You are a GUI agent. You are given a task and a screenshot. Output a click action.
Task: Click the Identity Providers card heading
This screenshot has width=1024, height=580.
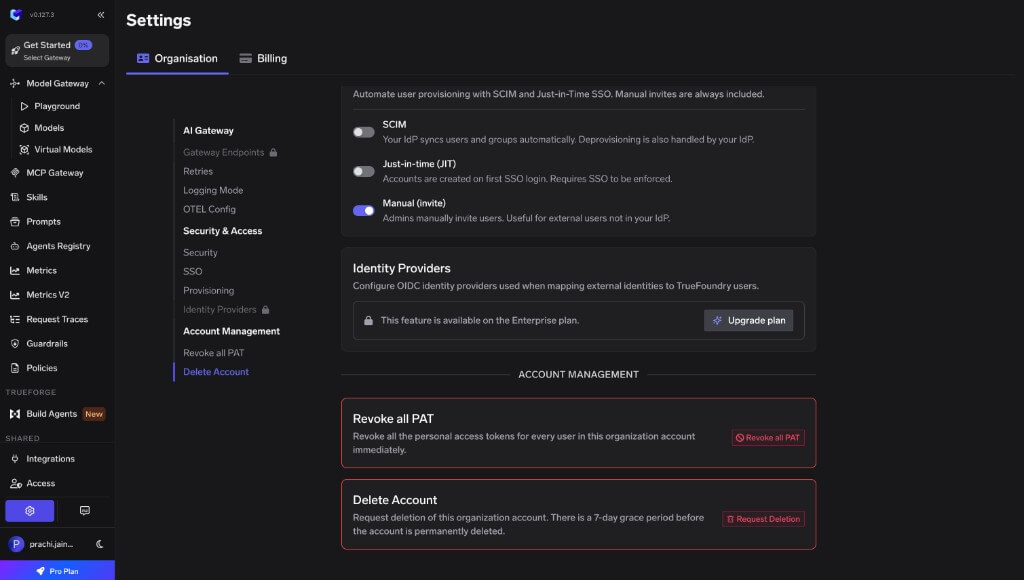pyautogui.click(x=402, y=268)
